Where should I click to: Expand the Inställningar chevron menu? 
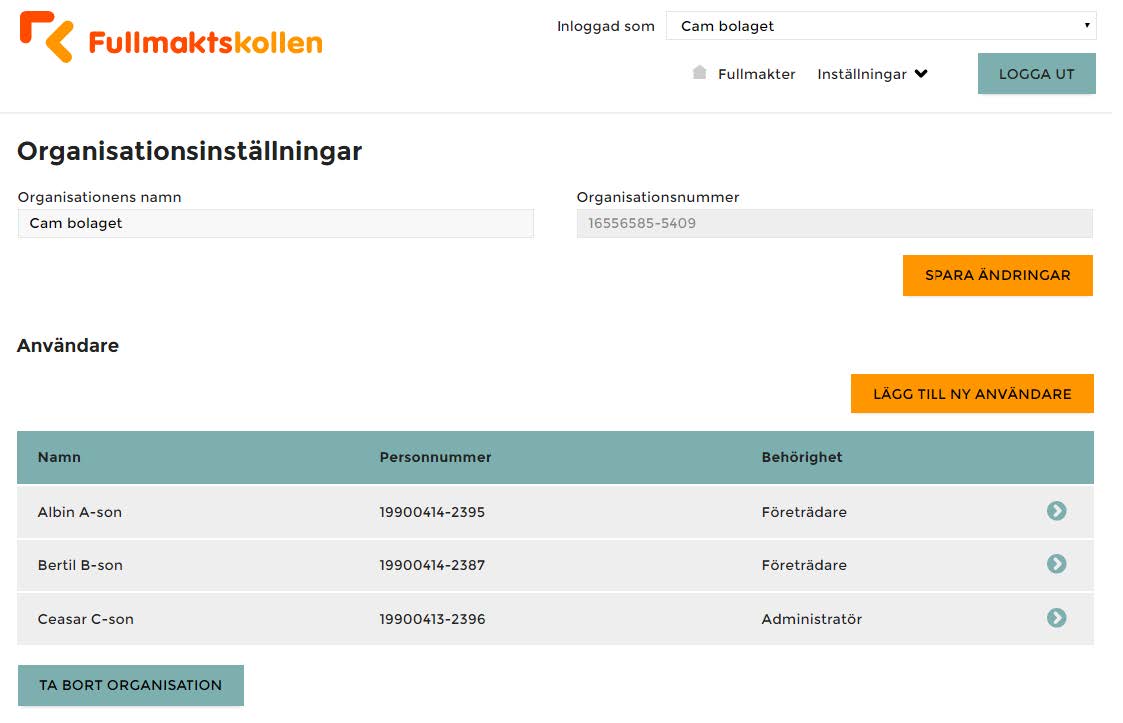[x=921, y=73]
